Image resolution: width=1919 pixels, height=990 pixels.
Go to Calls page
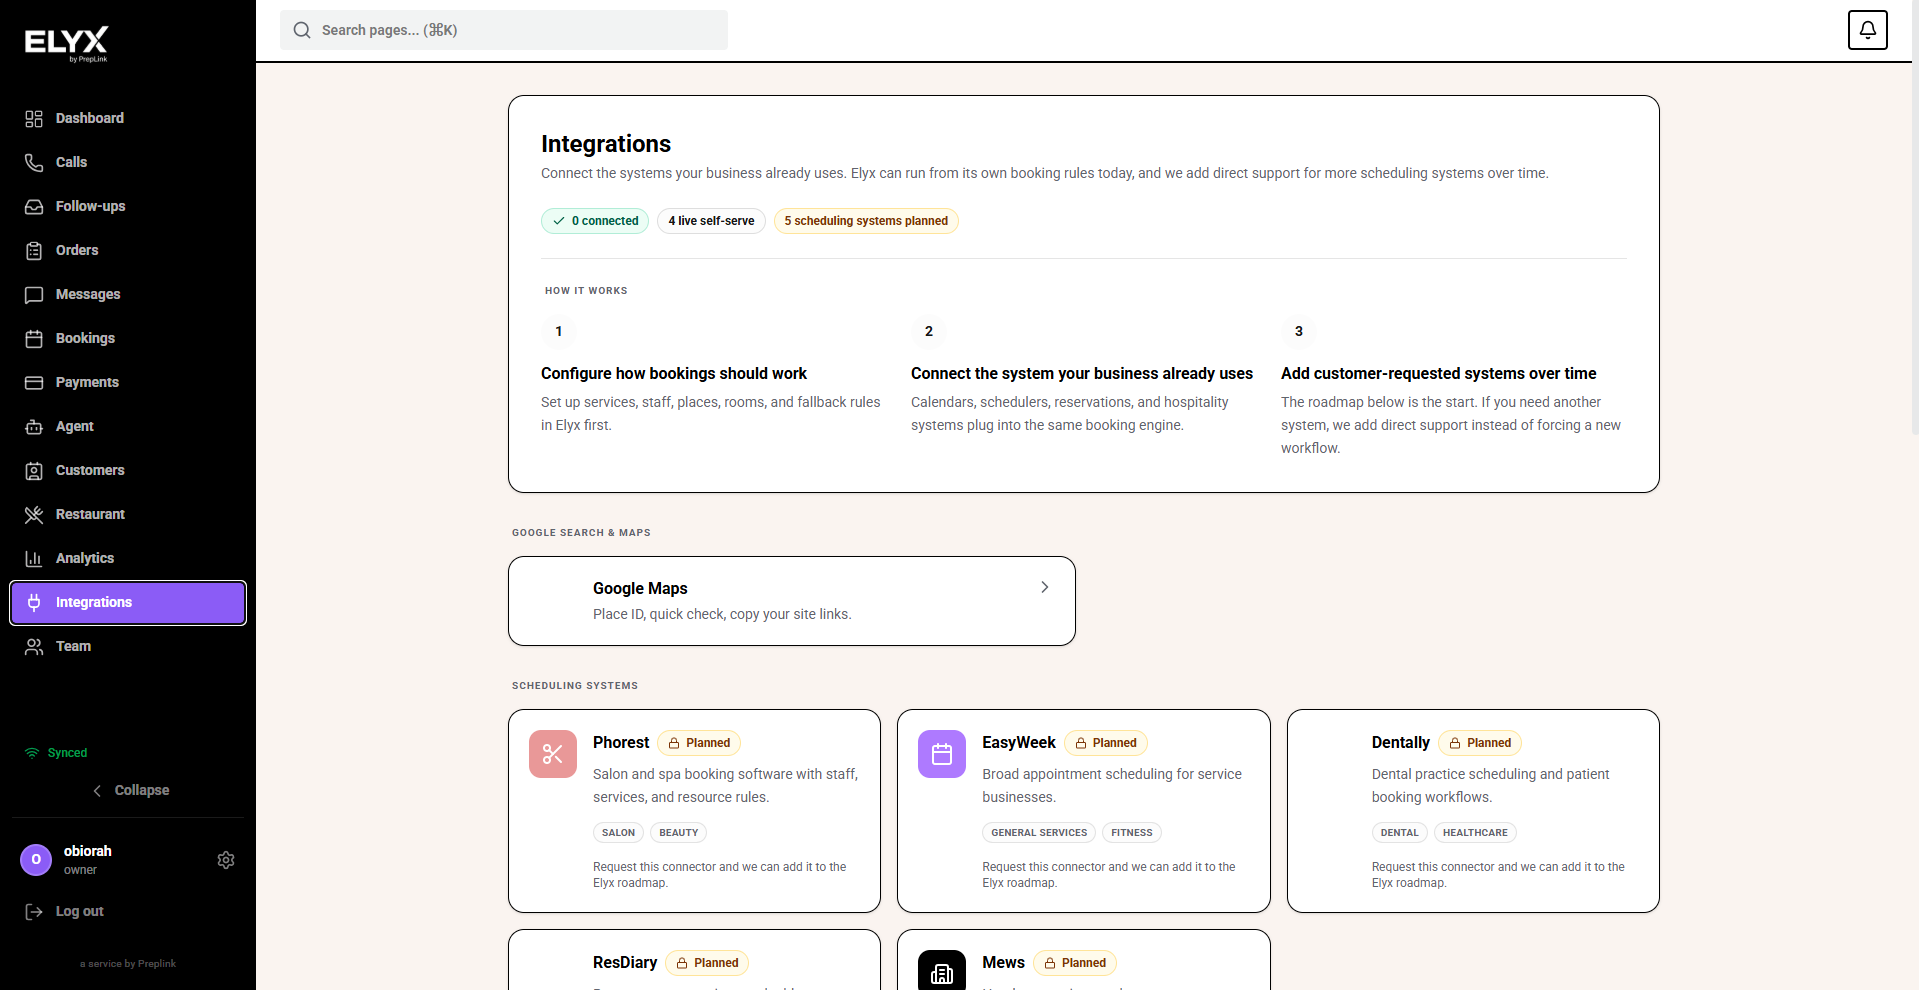128,163
